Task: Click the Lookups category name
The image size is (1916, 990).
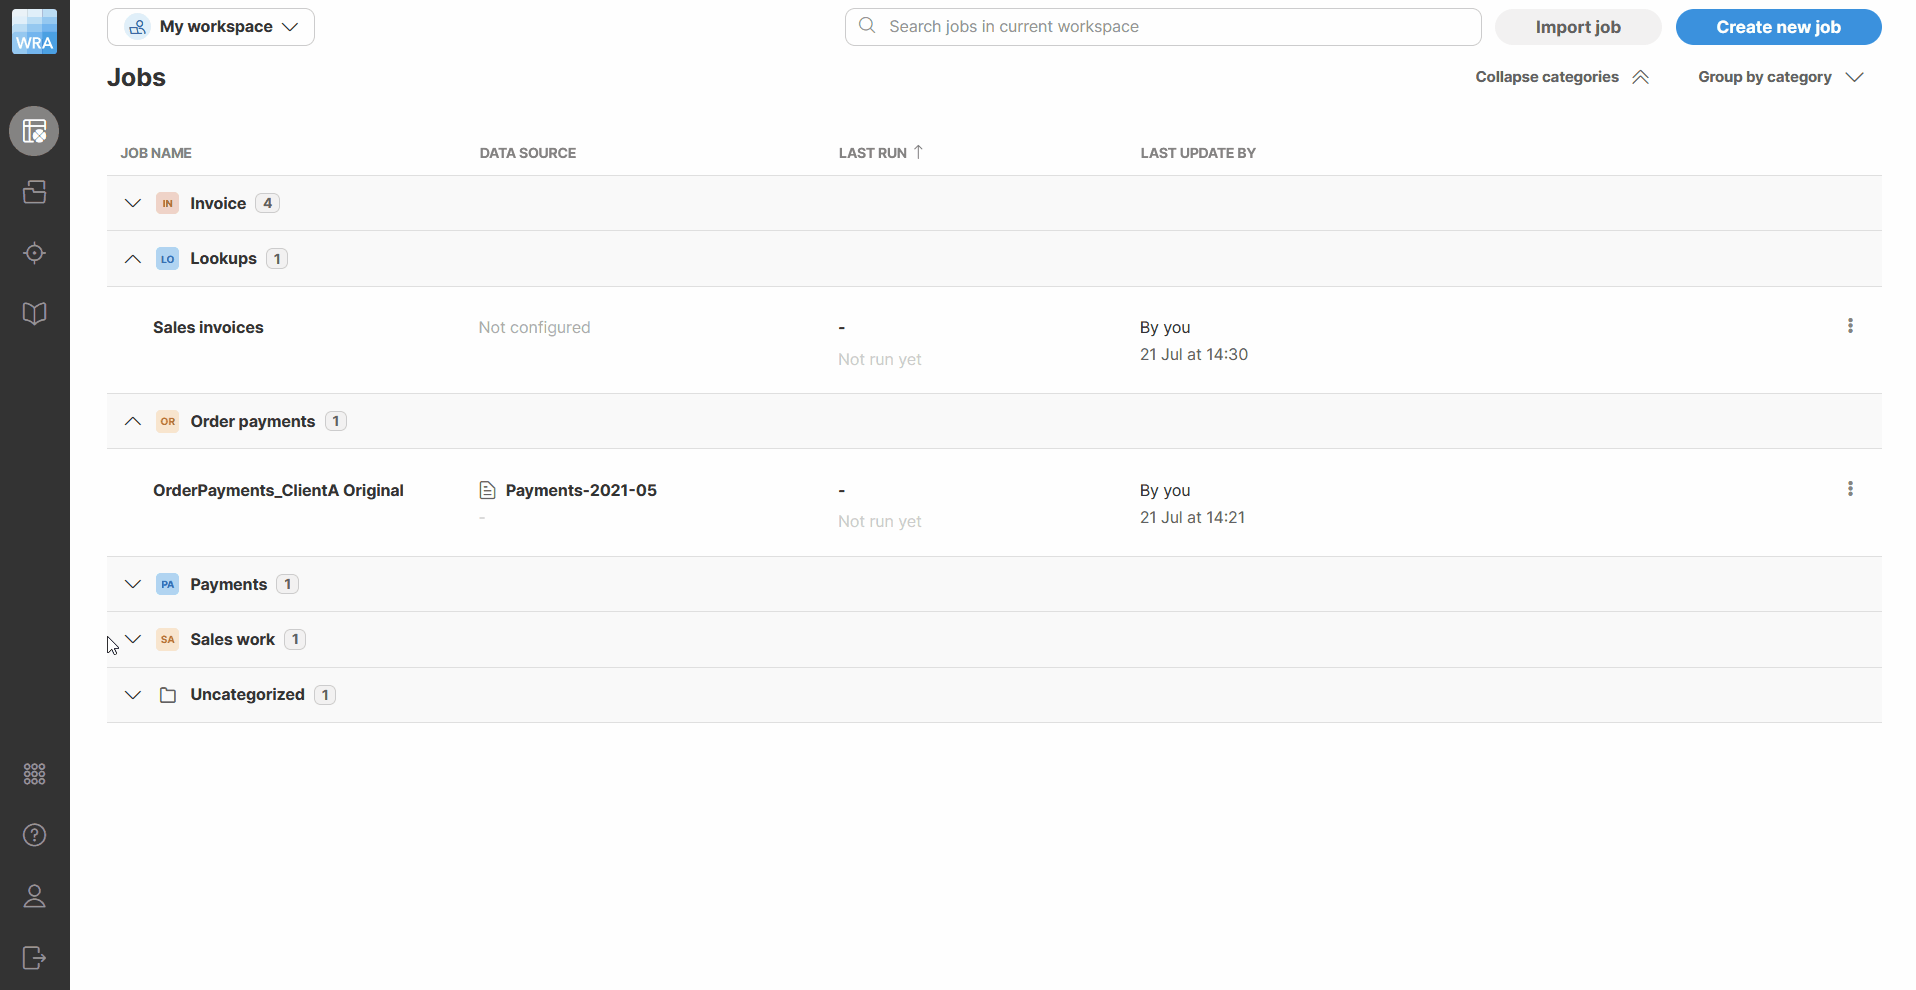Action: 223,259
